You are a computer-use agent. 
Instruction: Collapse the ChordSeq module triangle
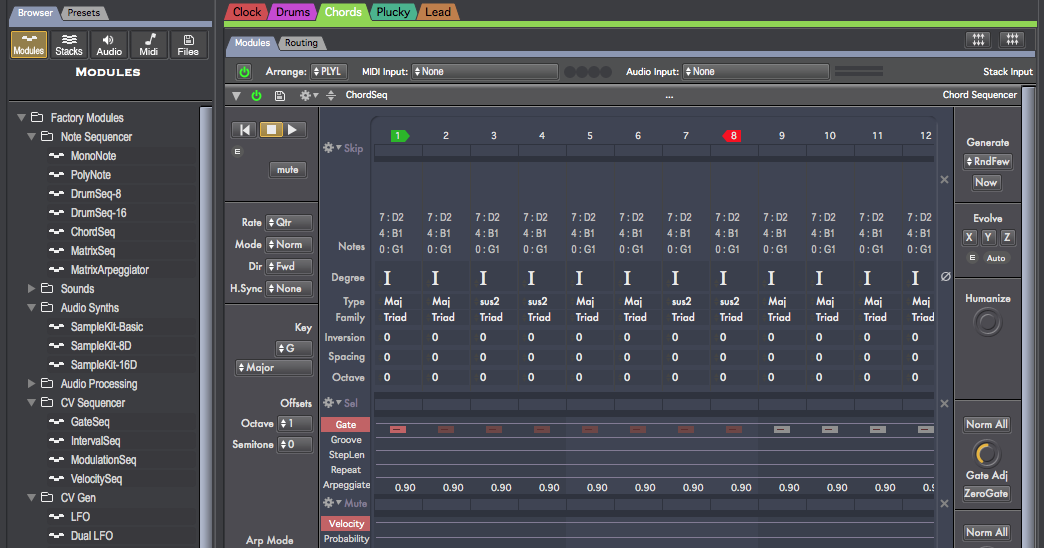236,96
